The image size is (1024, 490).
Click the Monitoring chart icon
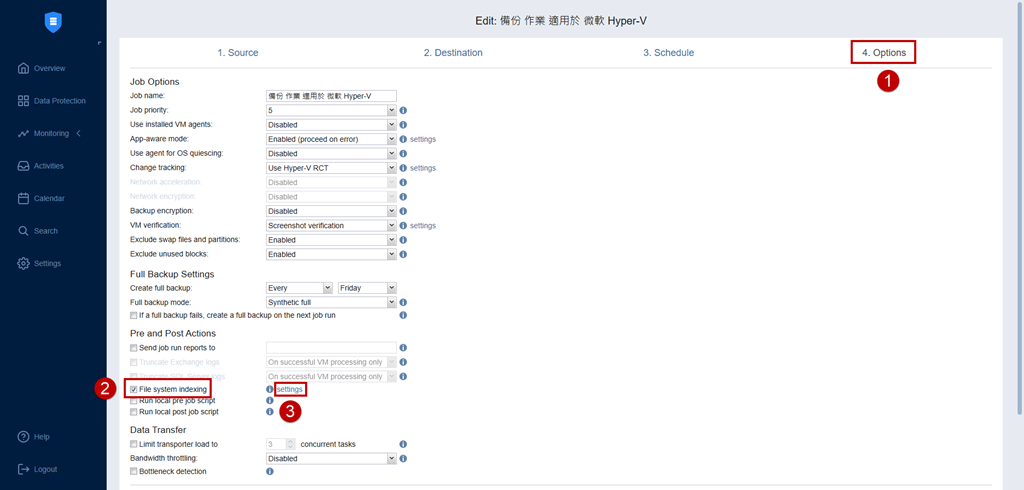coord(24,133)
